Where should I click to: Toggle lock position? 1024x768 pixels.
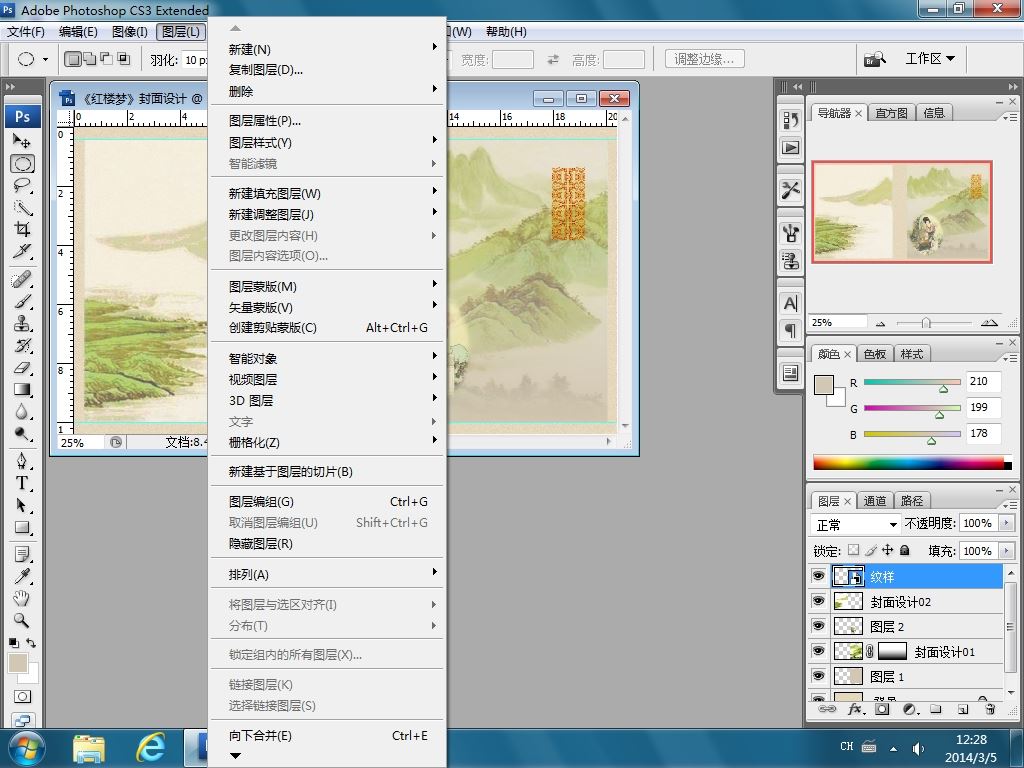click(x=888, y=551)
